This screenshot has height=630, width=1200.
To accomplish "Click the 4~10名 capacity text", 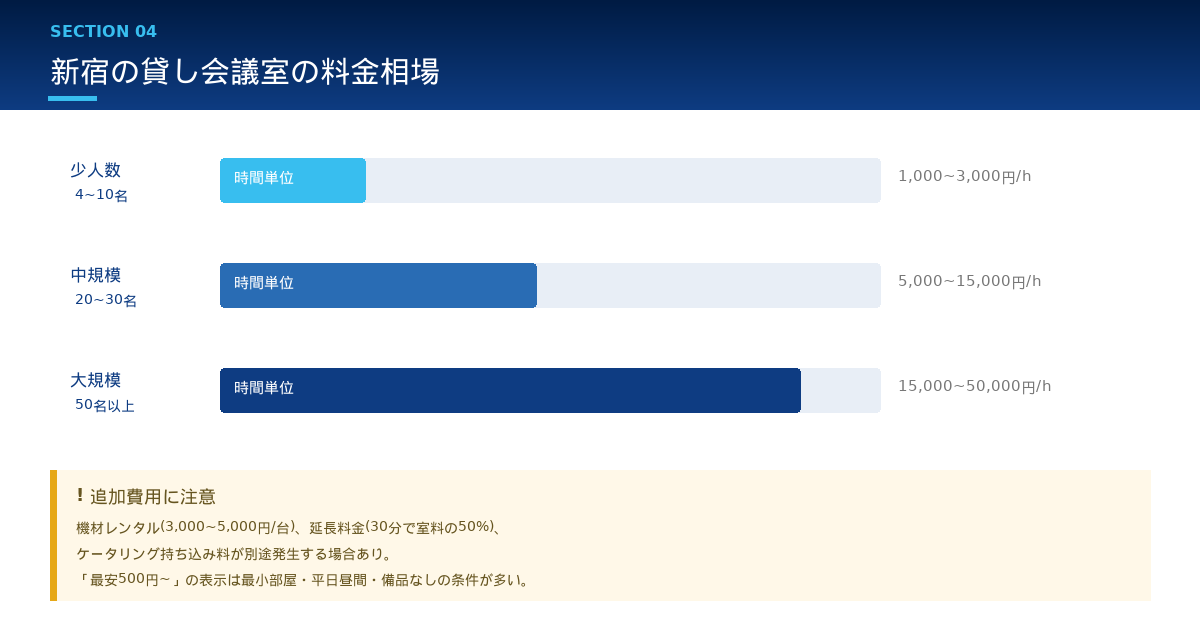I will coord(101,195).
